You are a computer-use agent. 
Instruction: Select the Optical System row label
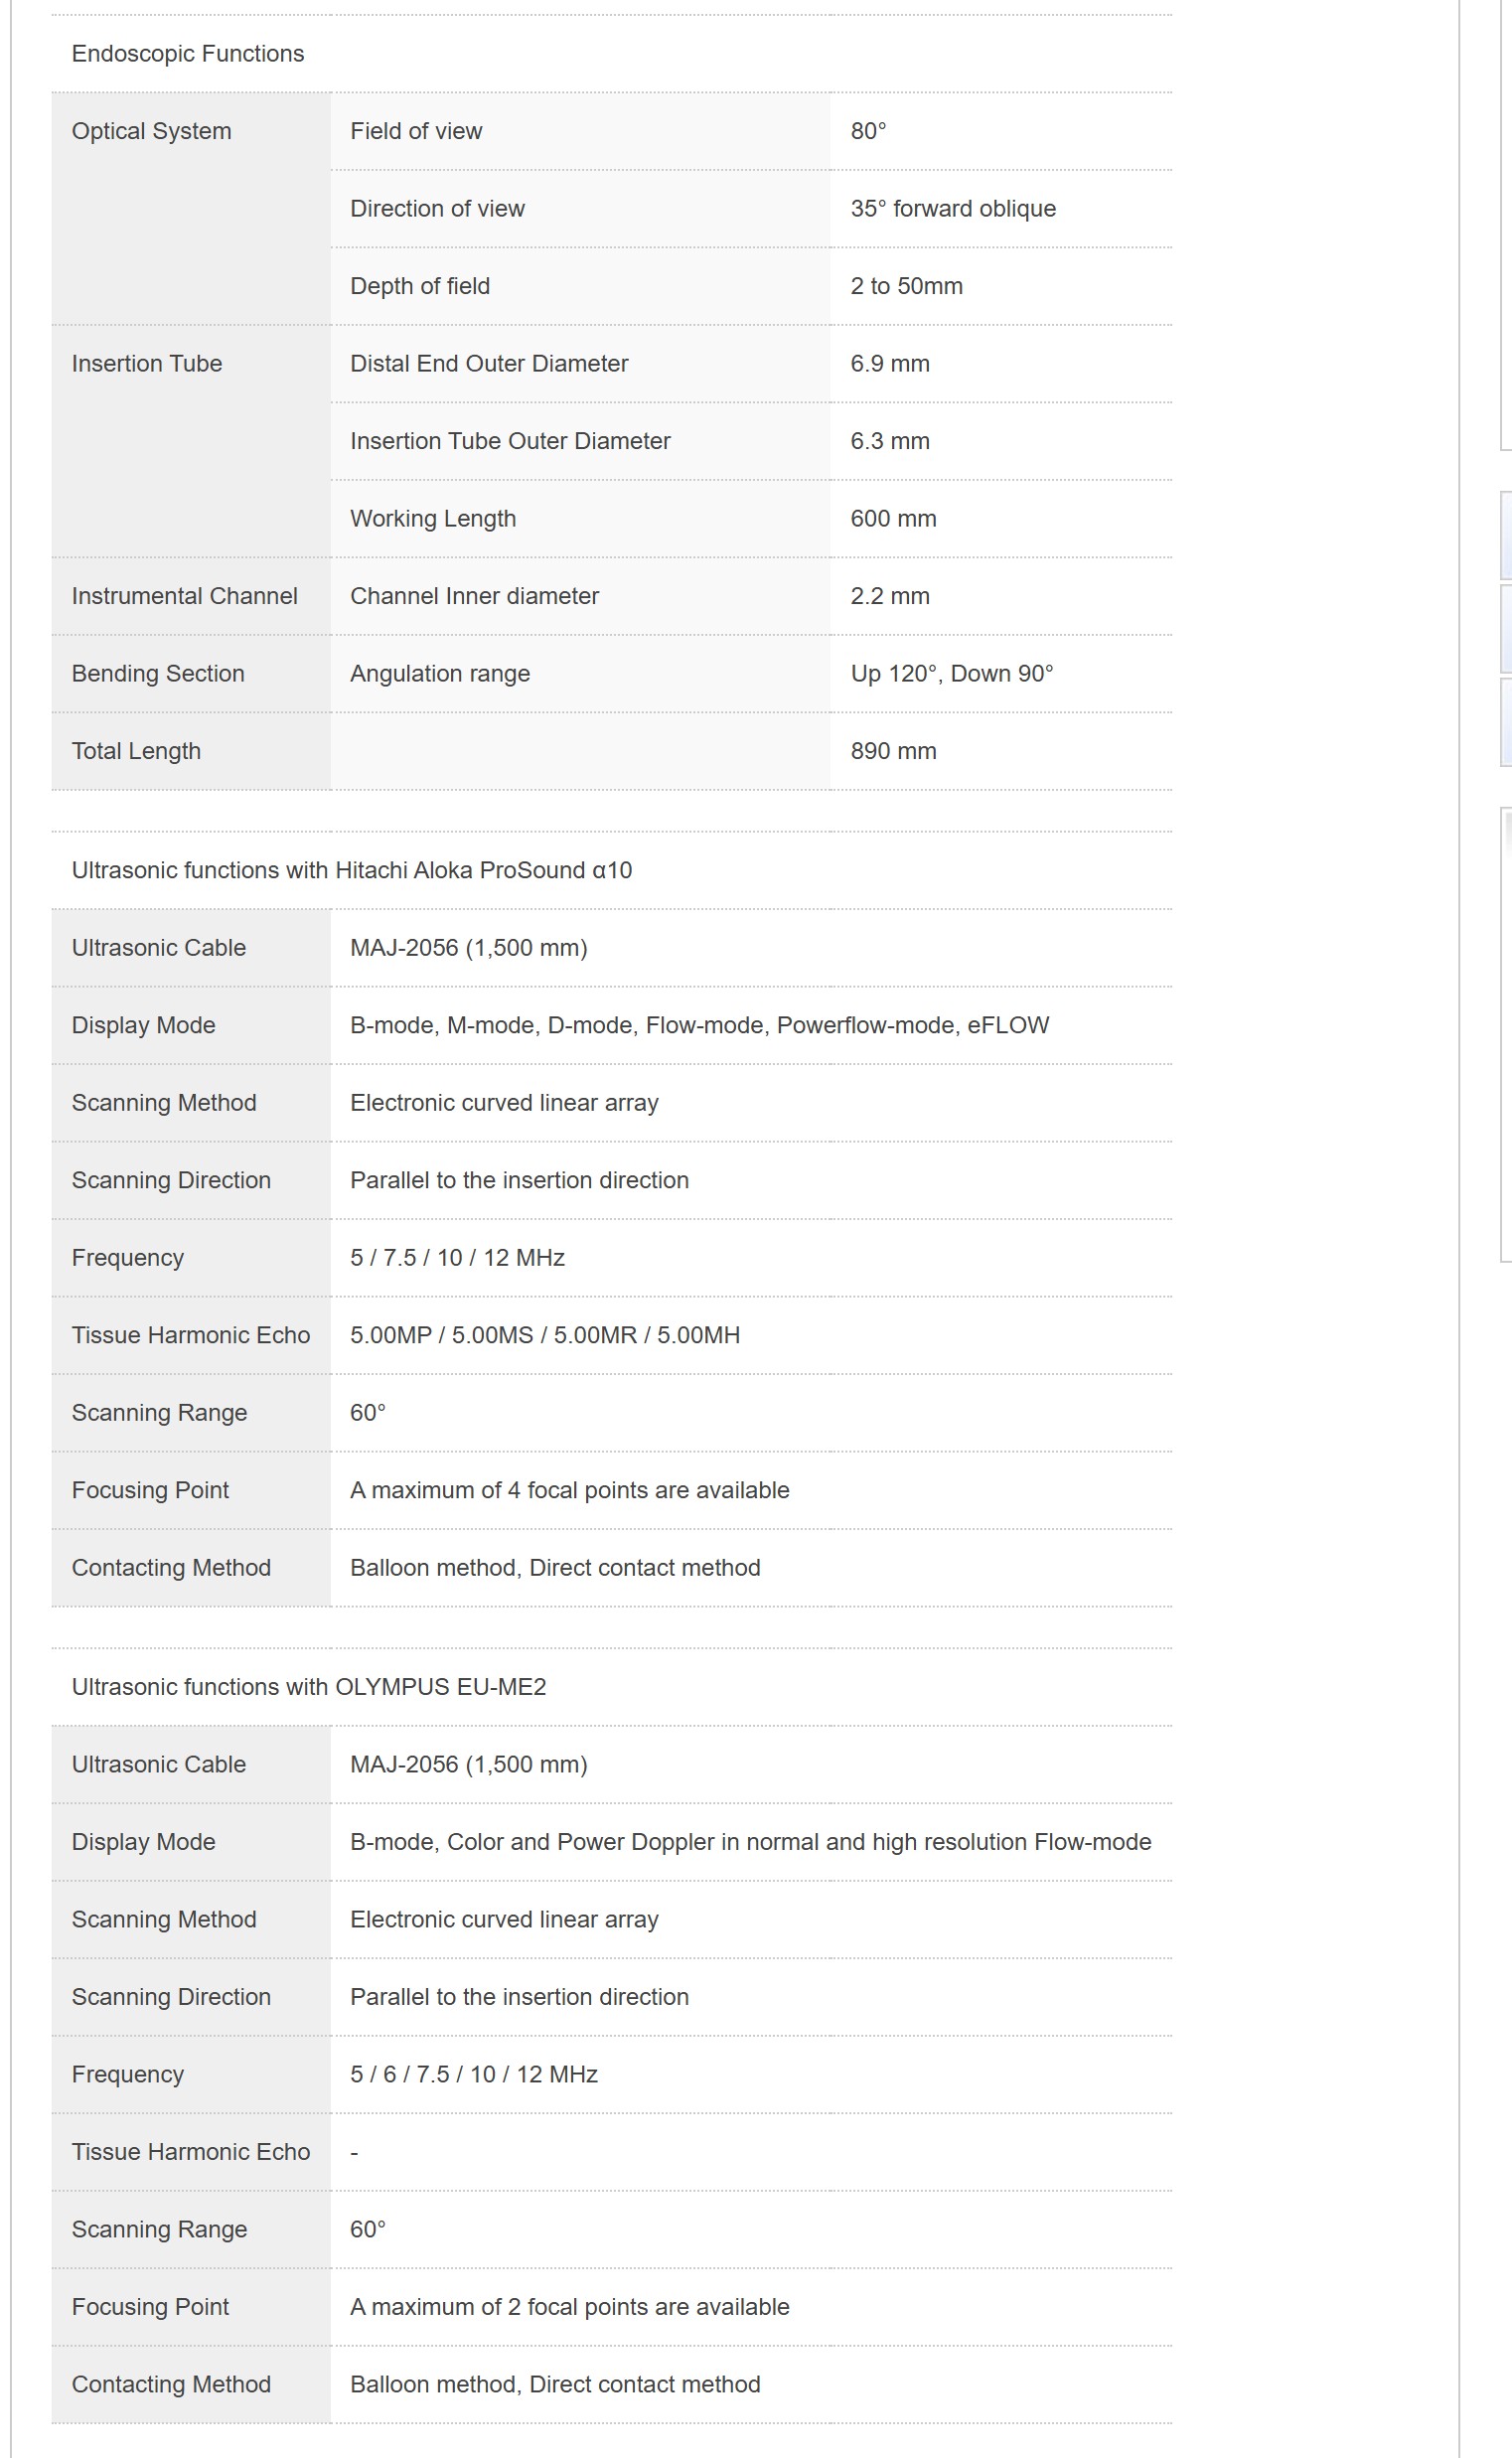(151, 131)
